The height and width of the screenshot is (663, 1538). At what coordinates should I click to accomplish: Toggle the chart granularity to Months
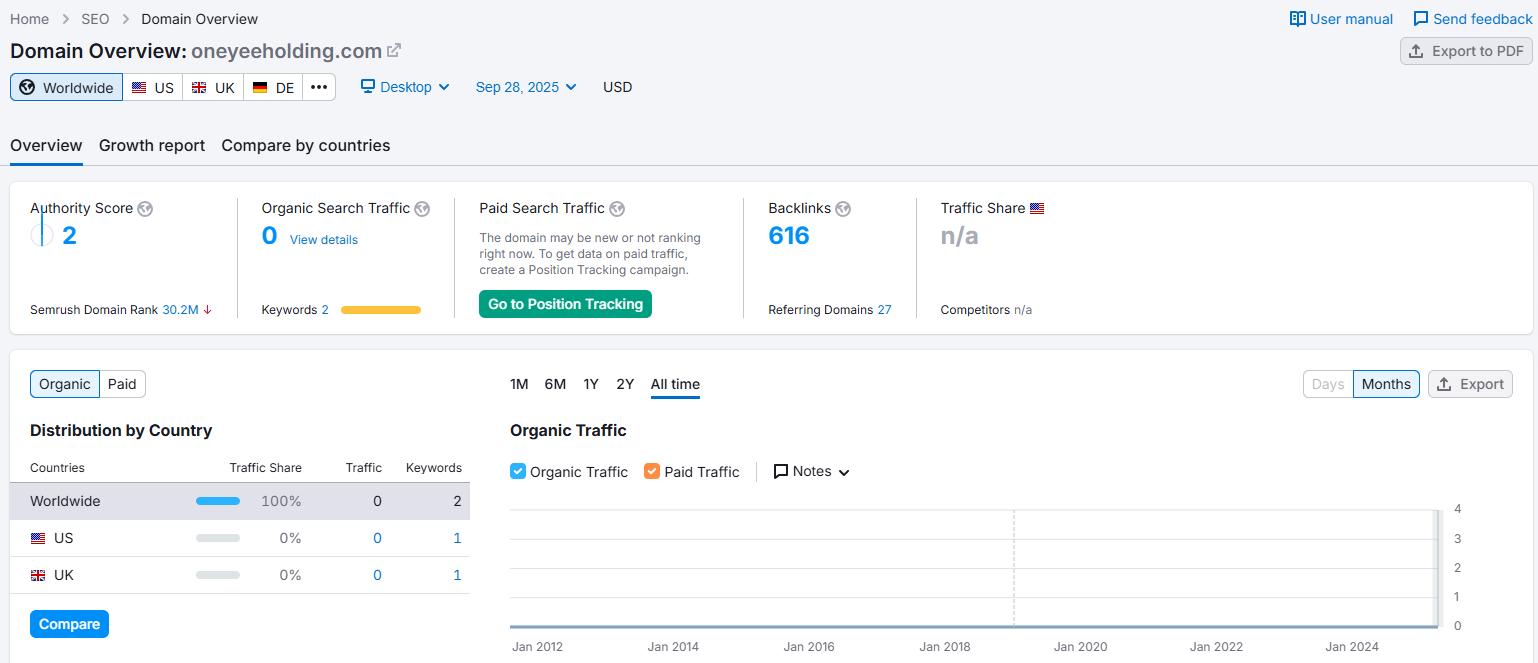[x=1386, y=384]
